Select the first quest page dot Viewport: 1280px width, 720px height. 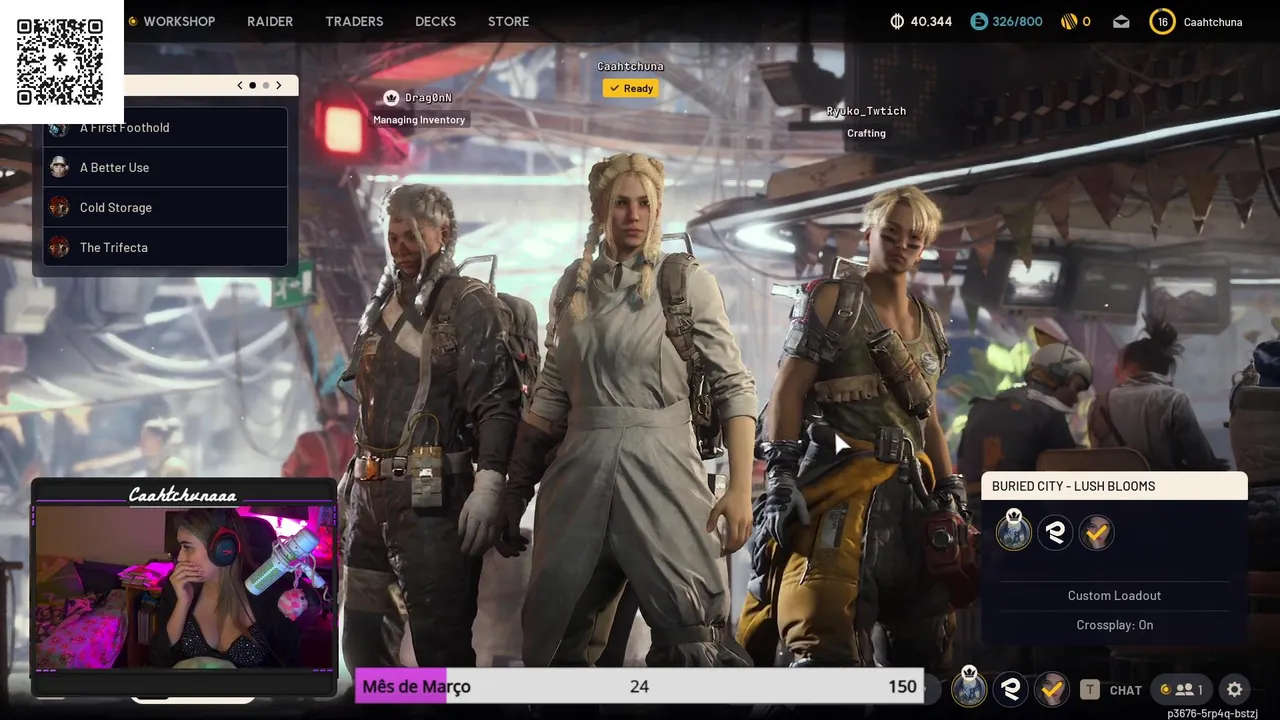(x=252, y=85)
